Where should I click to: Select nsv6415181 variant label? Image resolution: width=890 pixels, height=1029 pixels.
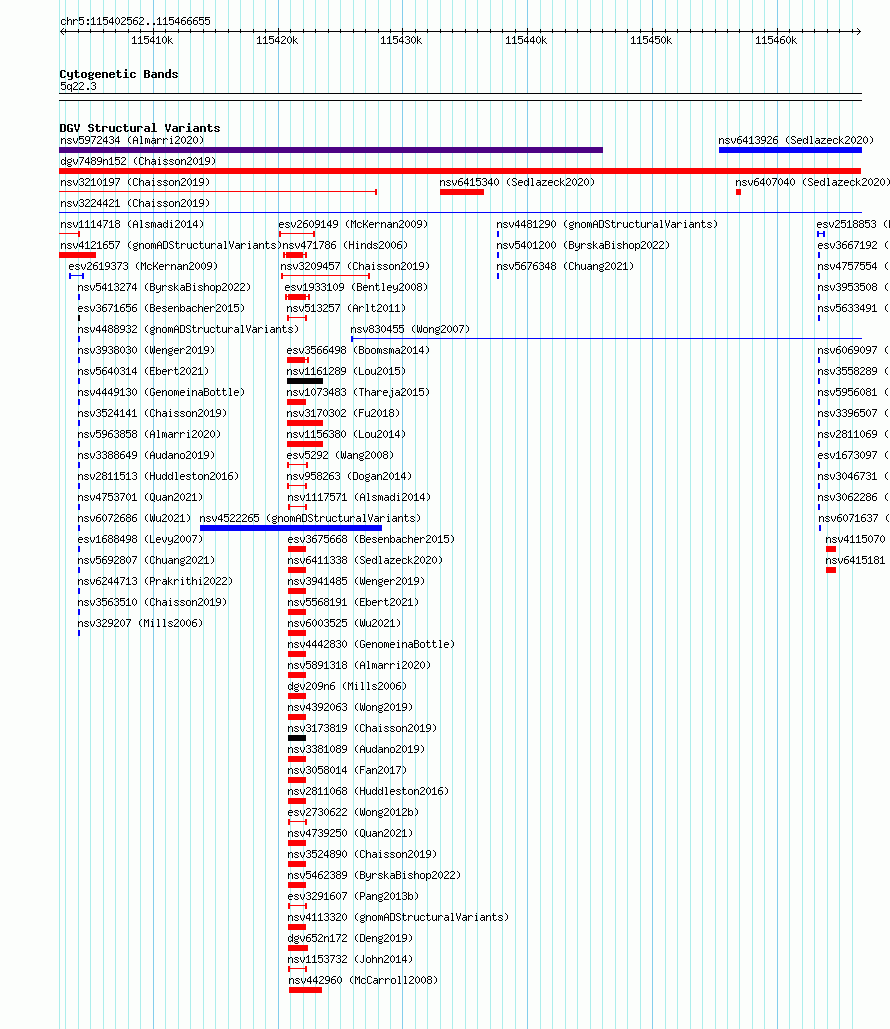[855, 560]
